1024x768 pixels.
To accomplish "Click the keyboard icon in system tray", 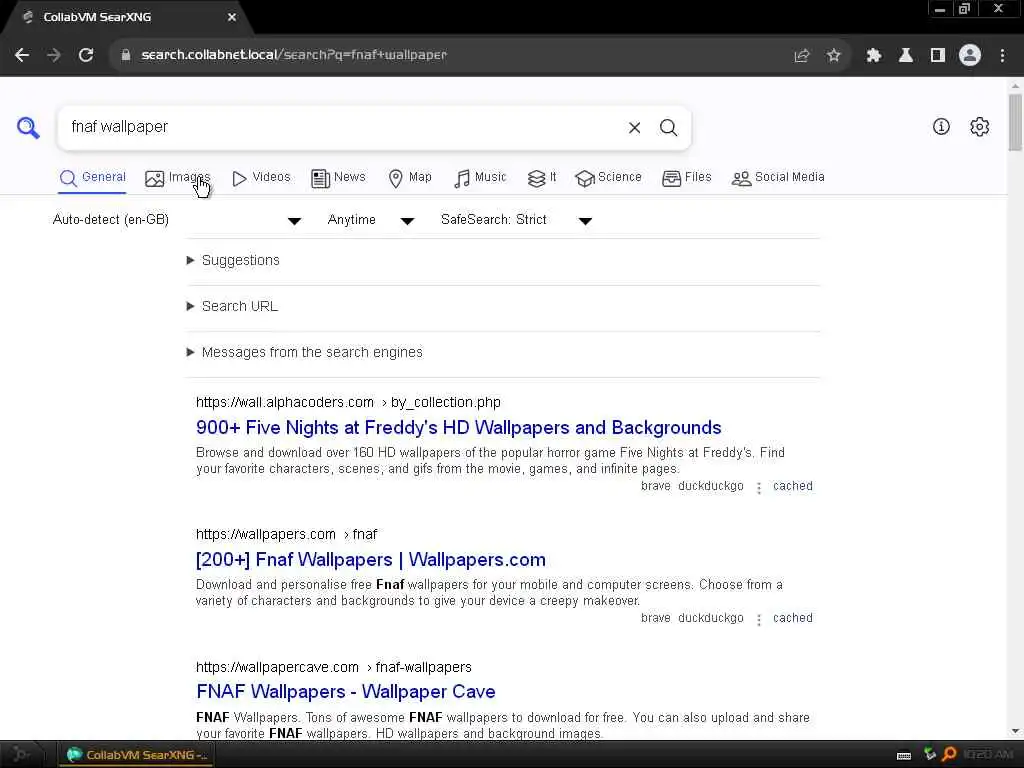I will point(904,756).
